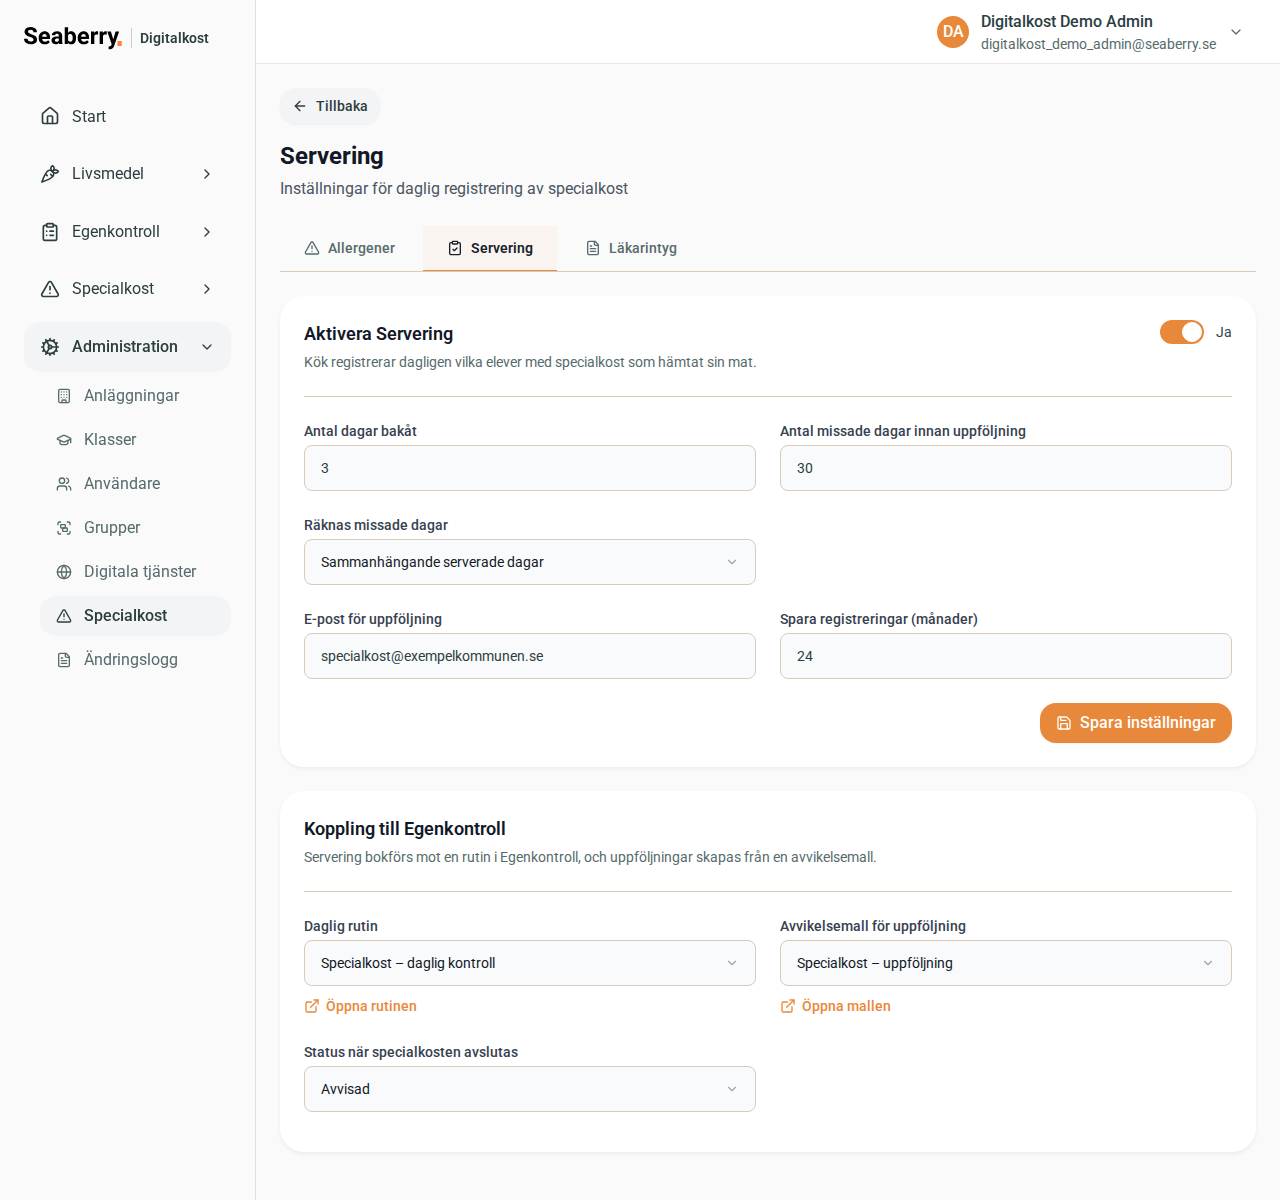Collapse the Administration menu chevron
This screenshot has height=1200, width=1280.
207,347
